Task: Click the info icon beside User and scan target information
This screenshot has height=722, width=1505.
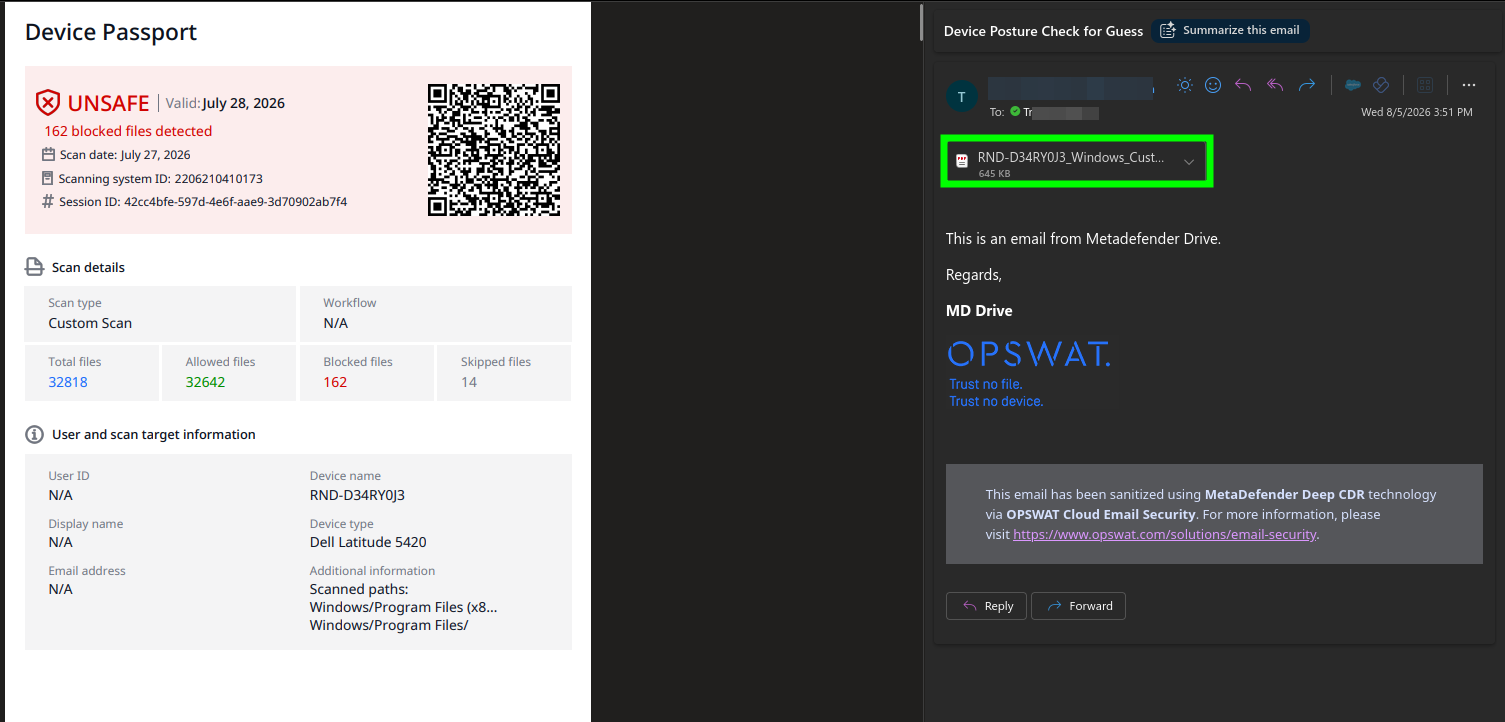Action: (34, 435)
